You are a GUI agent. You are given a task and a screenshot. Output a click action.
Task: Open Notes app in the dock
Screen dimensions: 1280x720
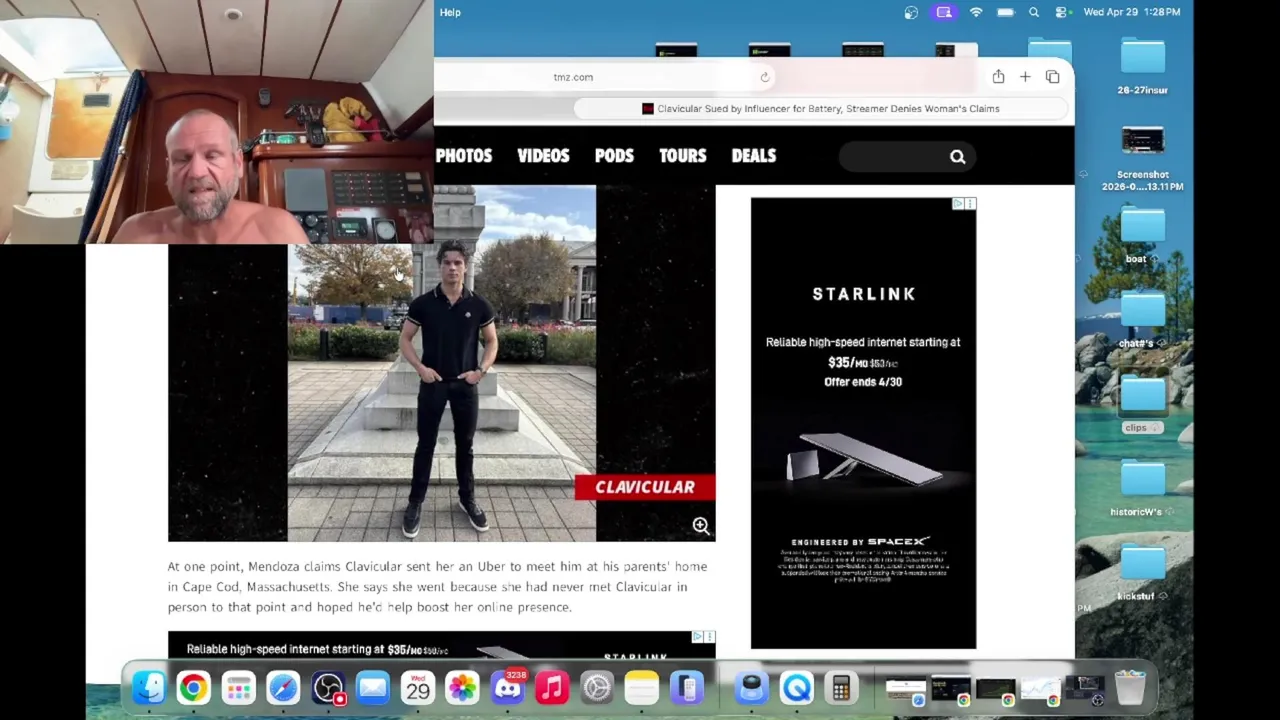coord(642,688)
